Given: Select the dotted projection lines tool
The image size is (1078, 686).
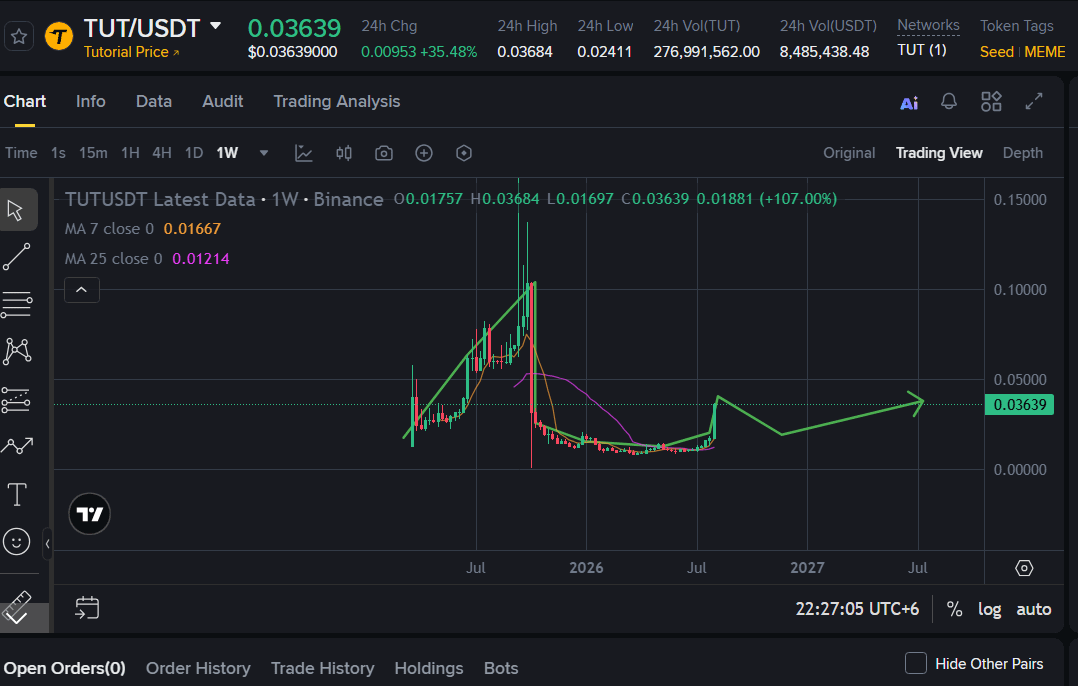Looking at the screenshot, I should [17, 399].
